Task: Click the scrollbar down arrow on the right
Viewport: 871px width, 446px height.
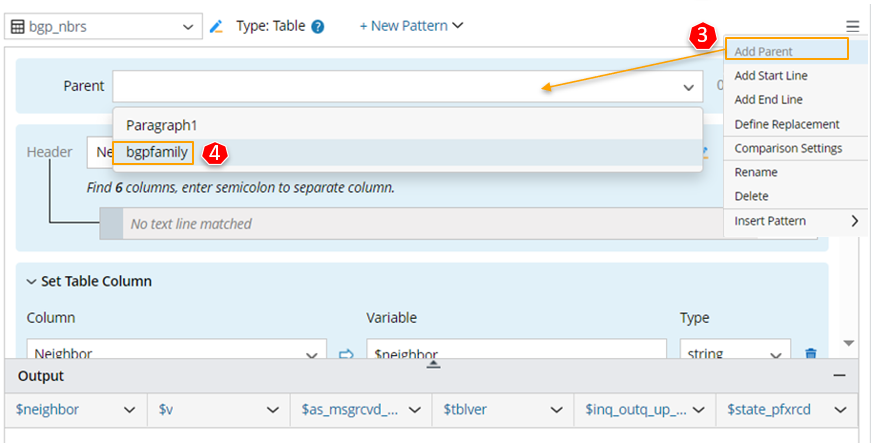Action: pyautogui.click(x=849, y=343)
